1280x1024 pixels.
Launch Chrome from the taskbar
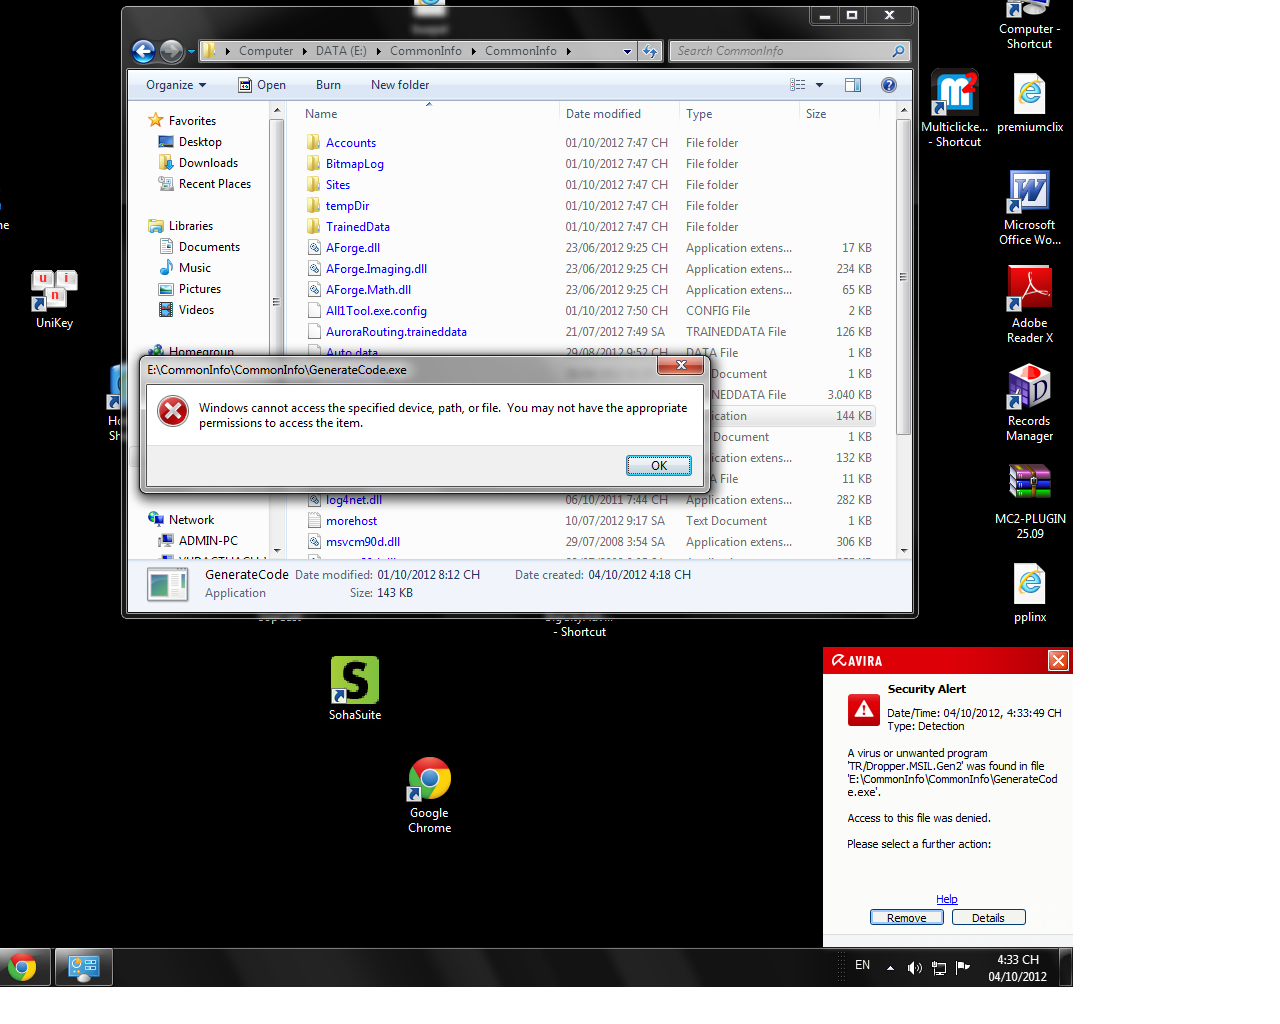tap(22, 968)
